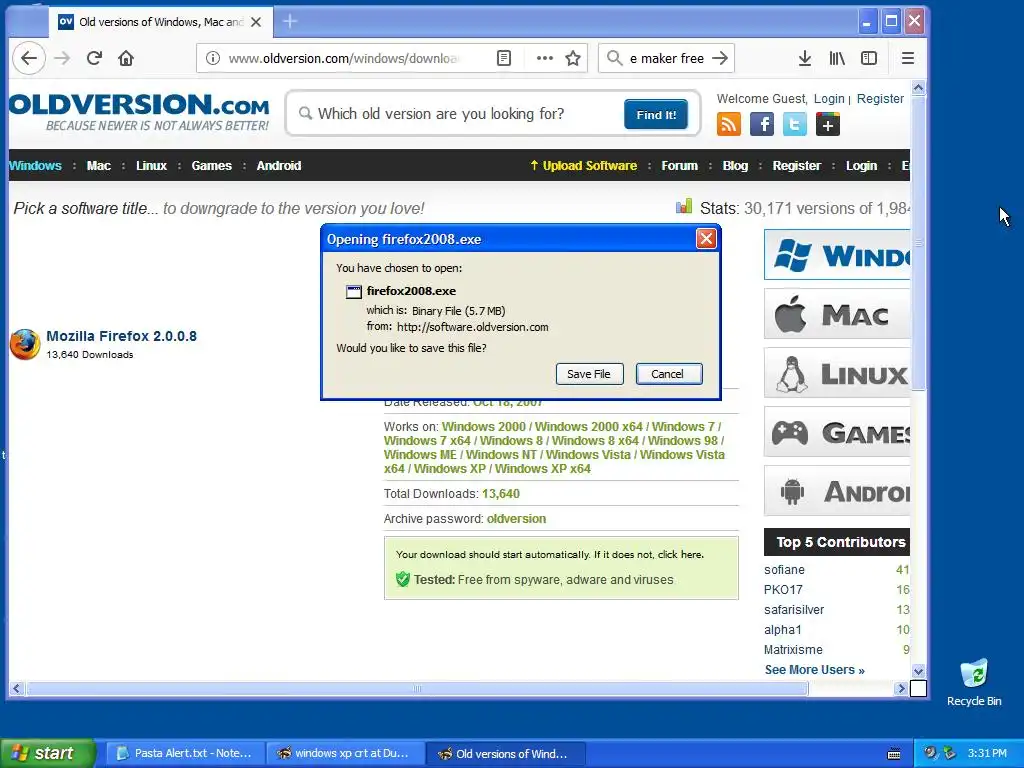Click Save File in download dialog

pos(589,374)
